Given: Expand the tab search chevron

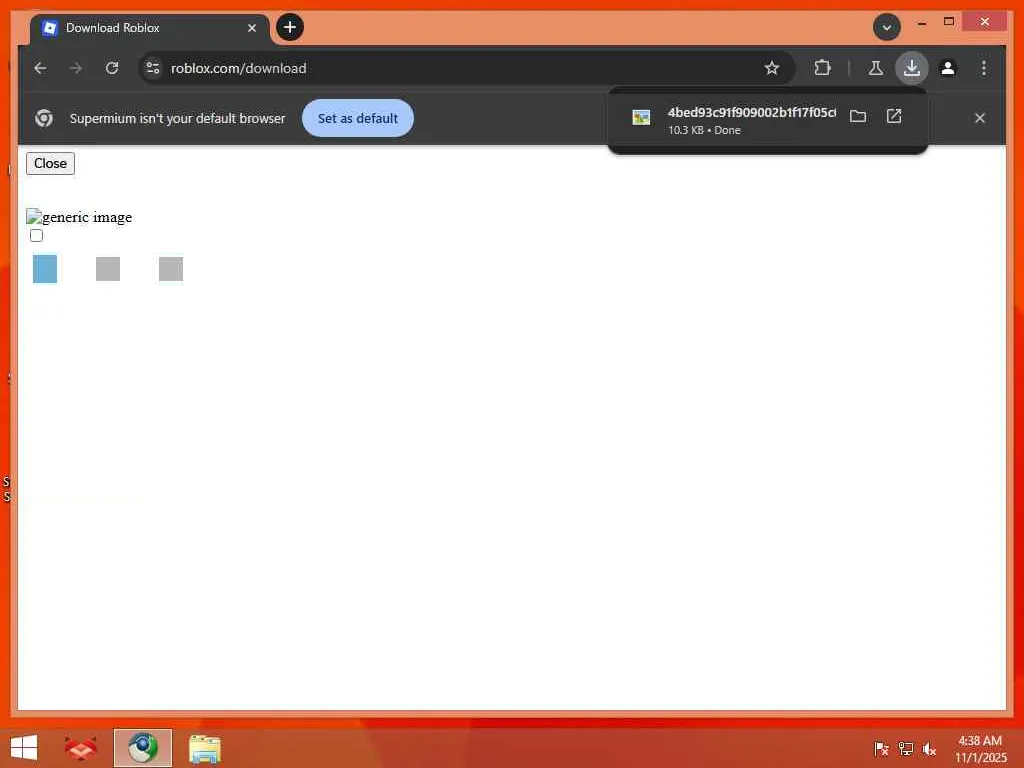Looking at the screenshot, I should 887,27.
